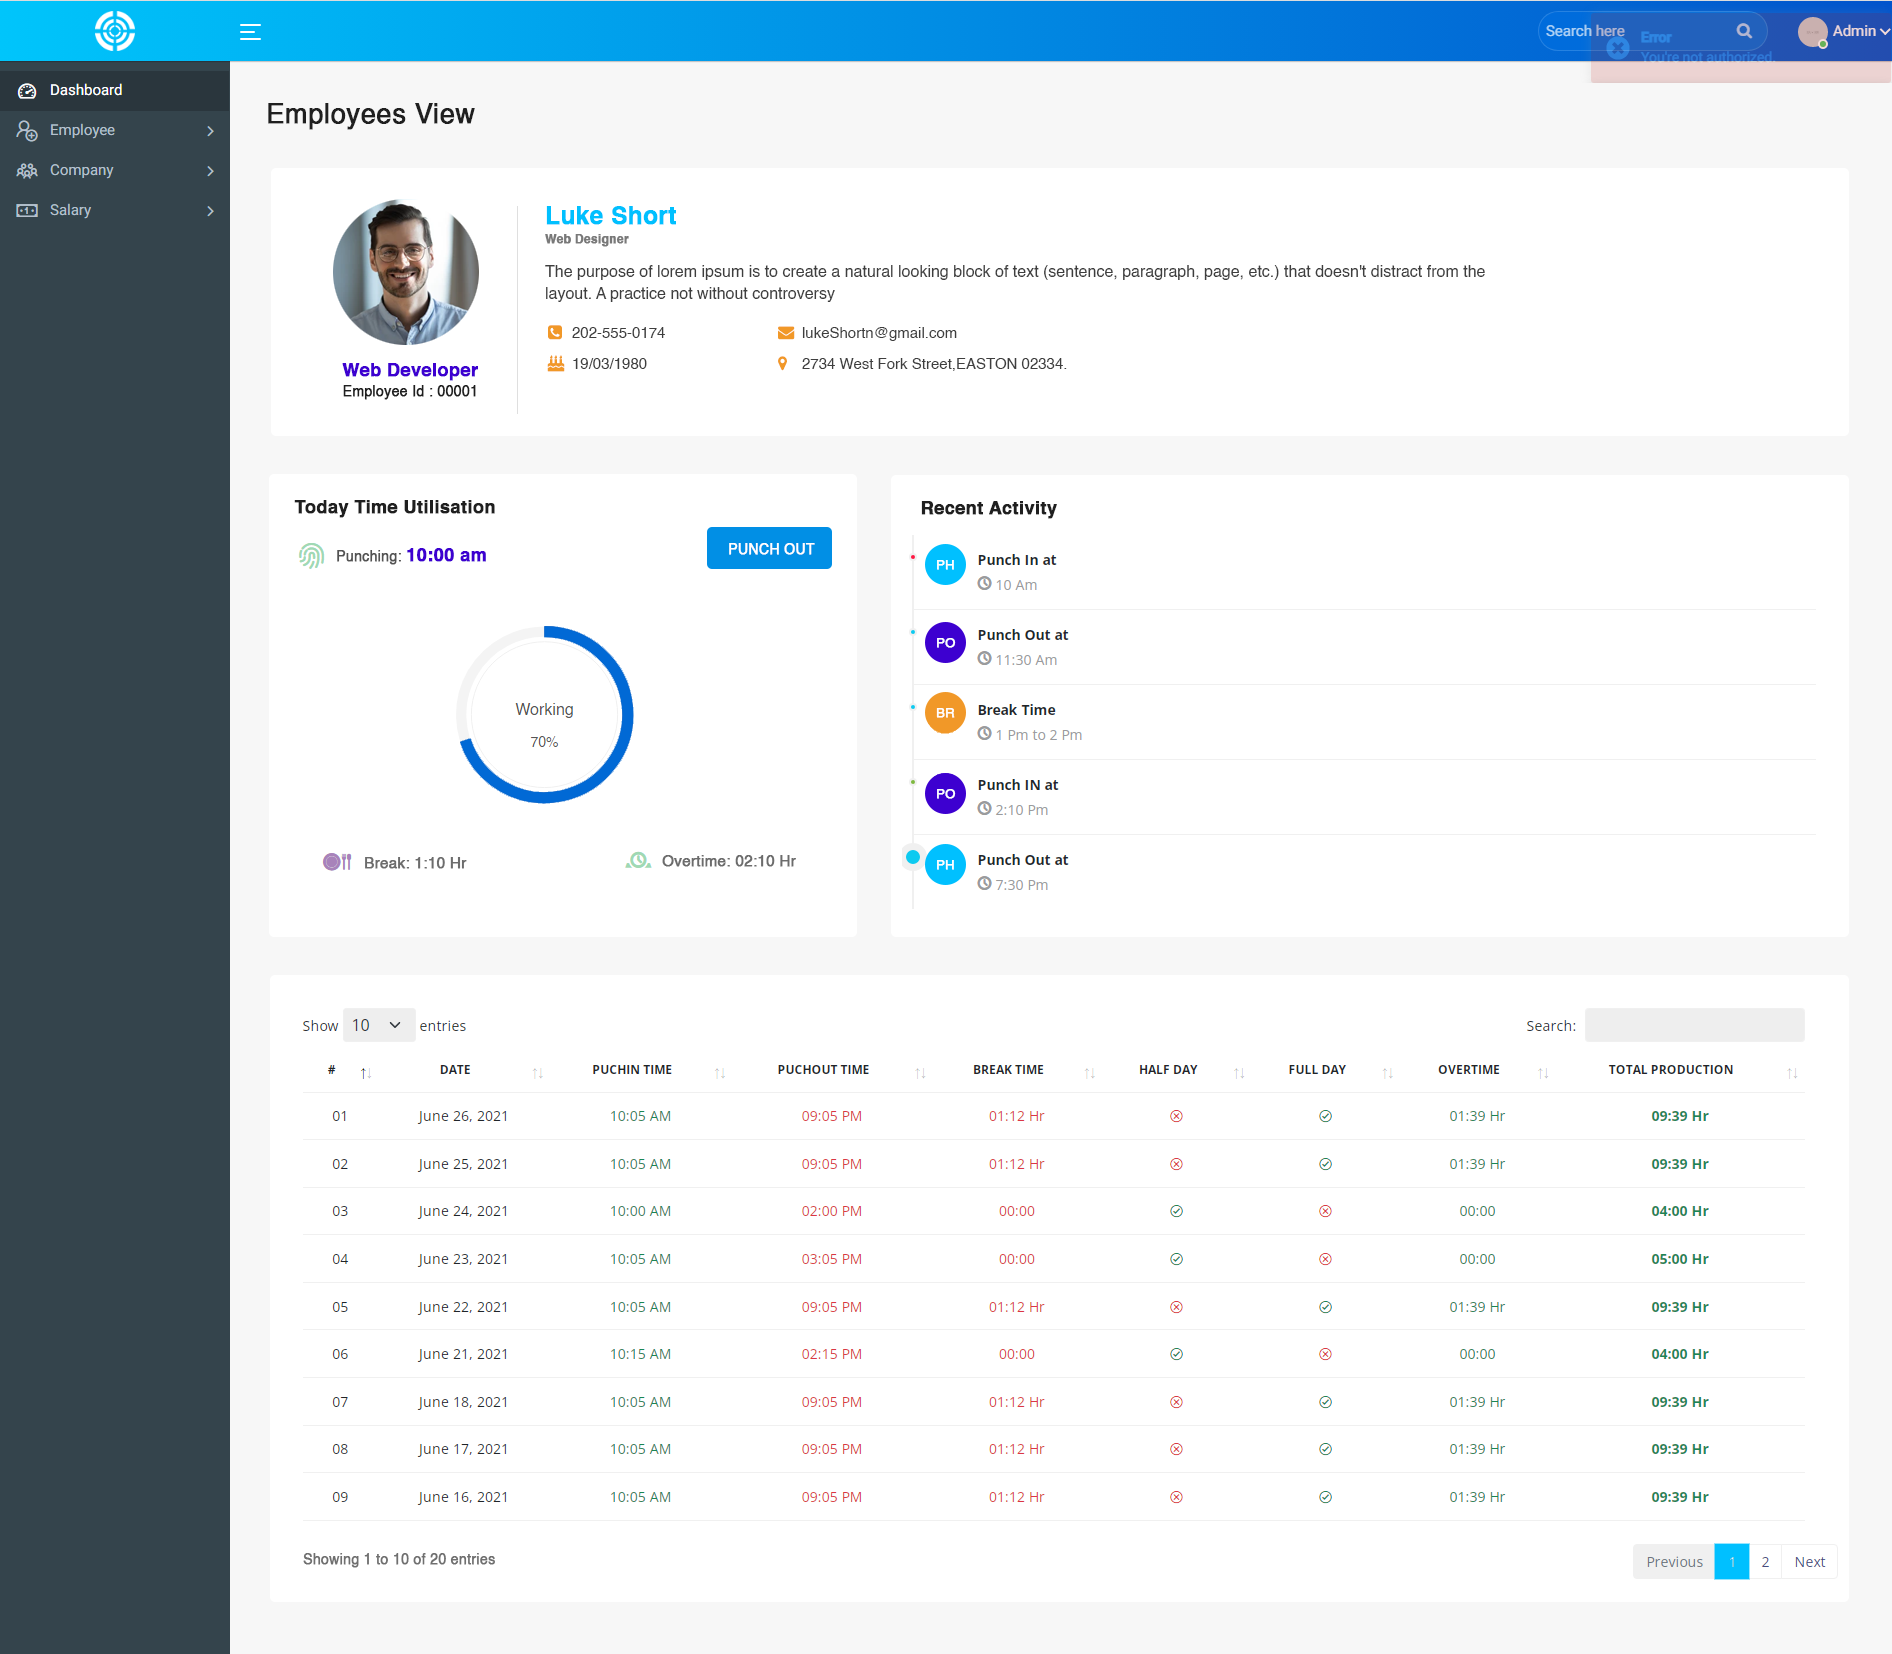
Task: Click the phone icon beside 202-555-0174
Action: (555, 333)
